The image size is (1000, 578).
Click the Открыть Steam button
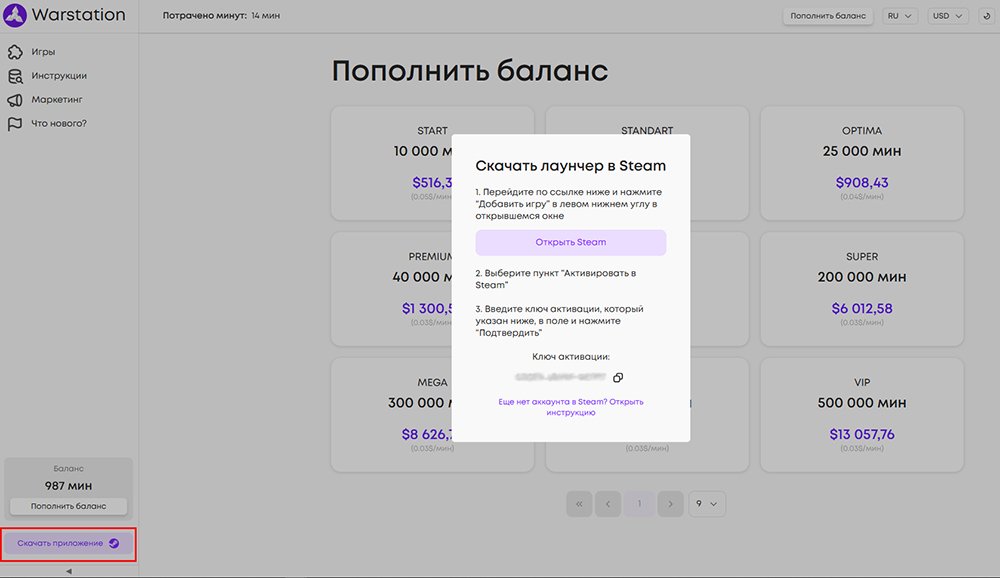[x=569, y=240]
